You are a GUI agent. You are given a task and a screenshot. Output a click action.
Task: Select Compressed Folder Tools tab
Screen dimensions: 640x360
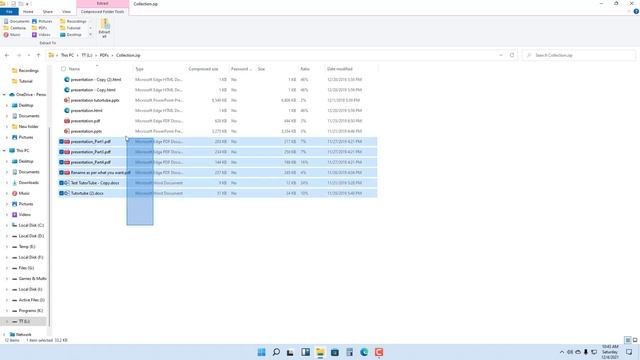tap(102, 11)
